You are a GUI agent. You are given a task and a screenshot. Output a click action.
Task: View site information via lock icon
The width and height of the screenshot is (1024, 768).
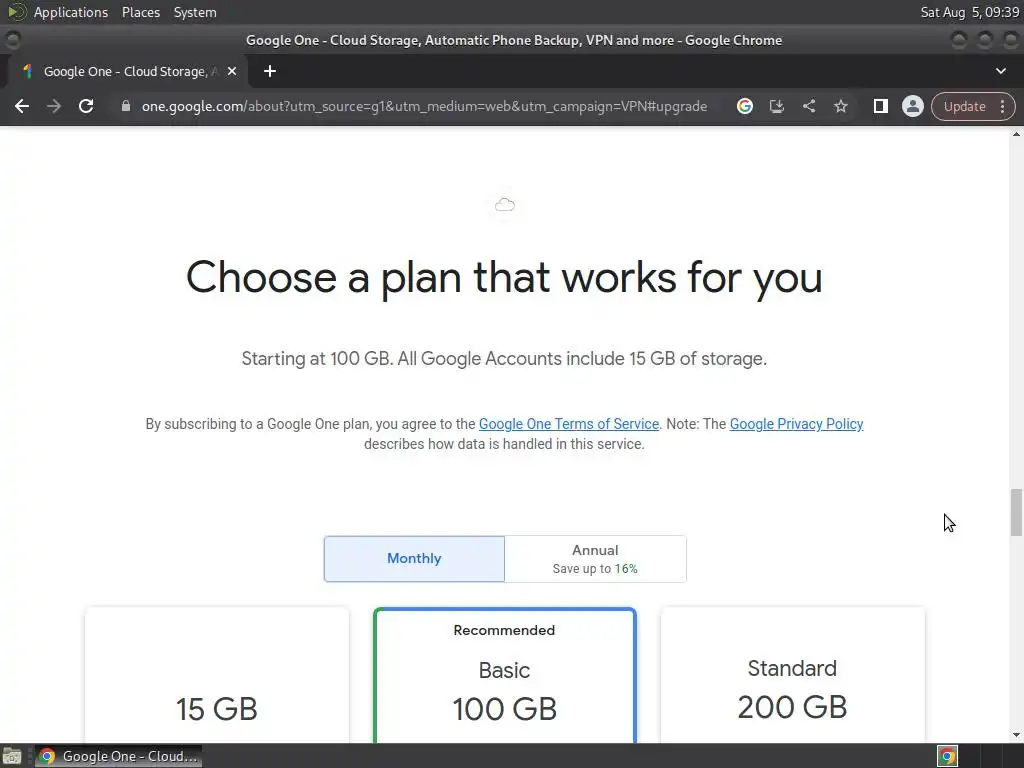click(x=125, y=106)
